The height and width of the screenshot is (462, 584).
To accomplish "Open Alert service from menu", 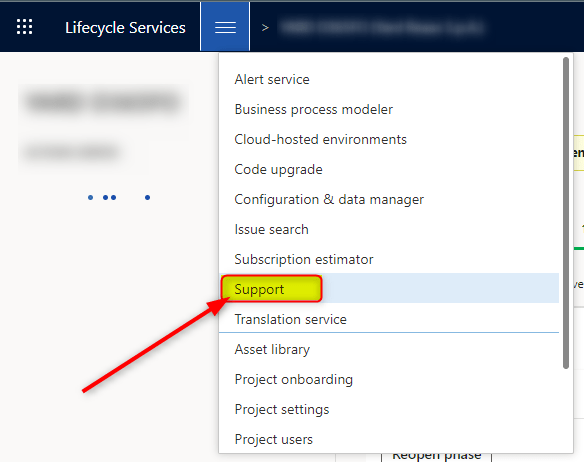I will tap(389, 79).
